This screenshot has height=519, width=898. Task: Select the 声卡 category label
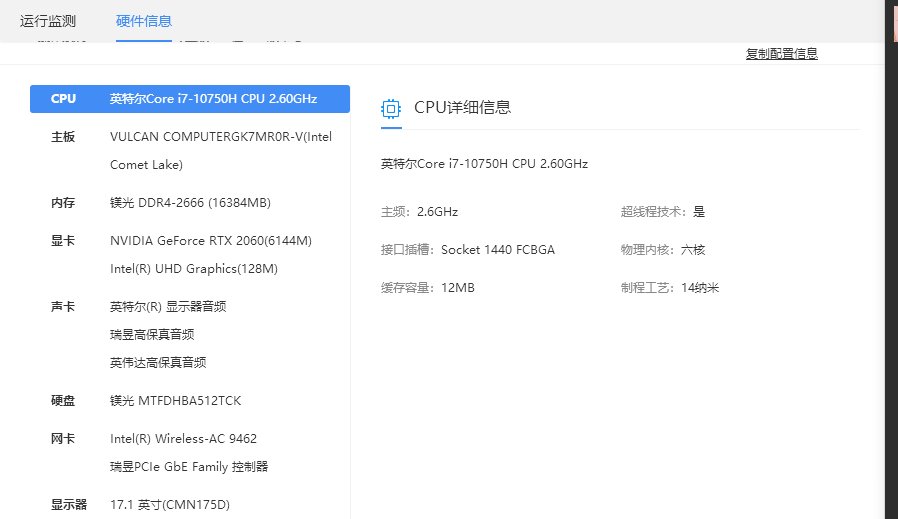coord(63,307)
